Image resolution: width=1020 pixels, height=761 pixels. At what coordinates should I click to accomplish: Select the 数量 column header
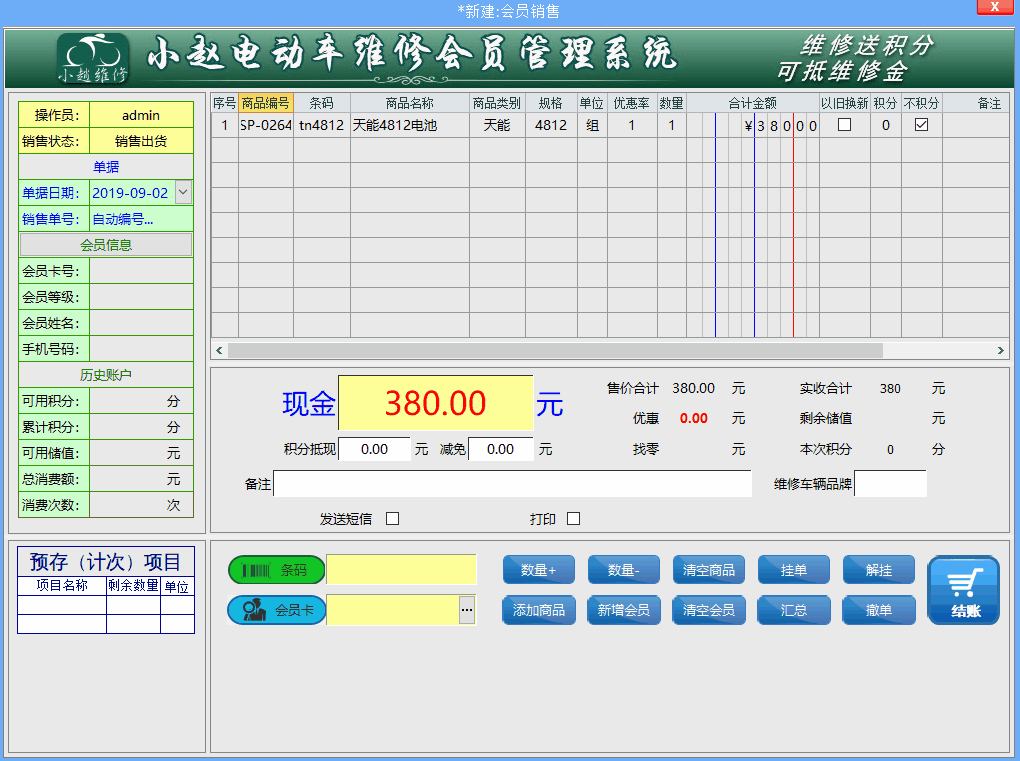click(x=671, y=103)
